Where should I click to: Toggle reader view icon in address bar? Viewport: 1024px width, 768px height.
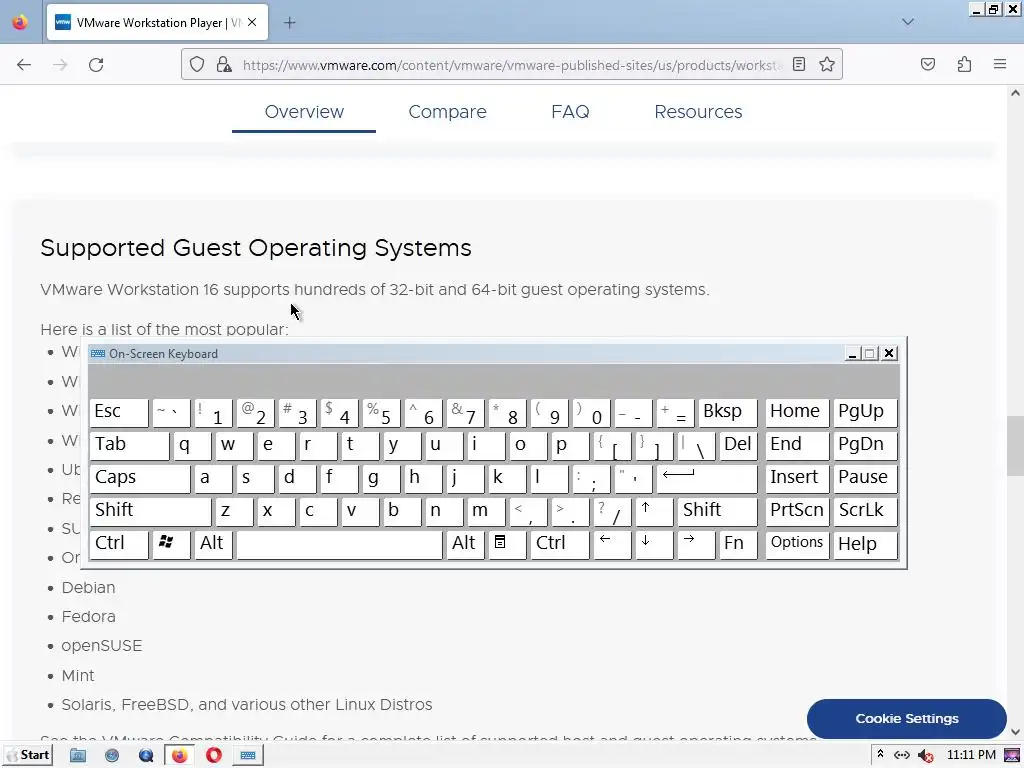click(x=799, y=64)
